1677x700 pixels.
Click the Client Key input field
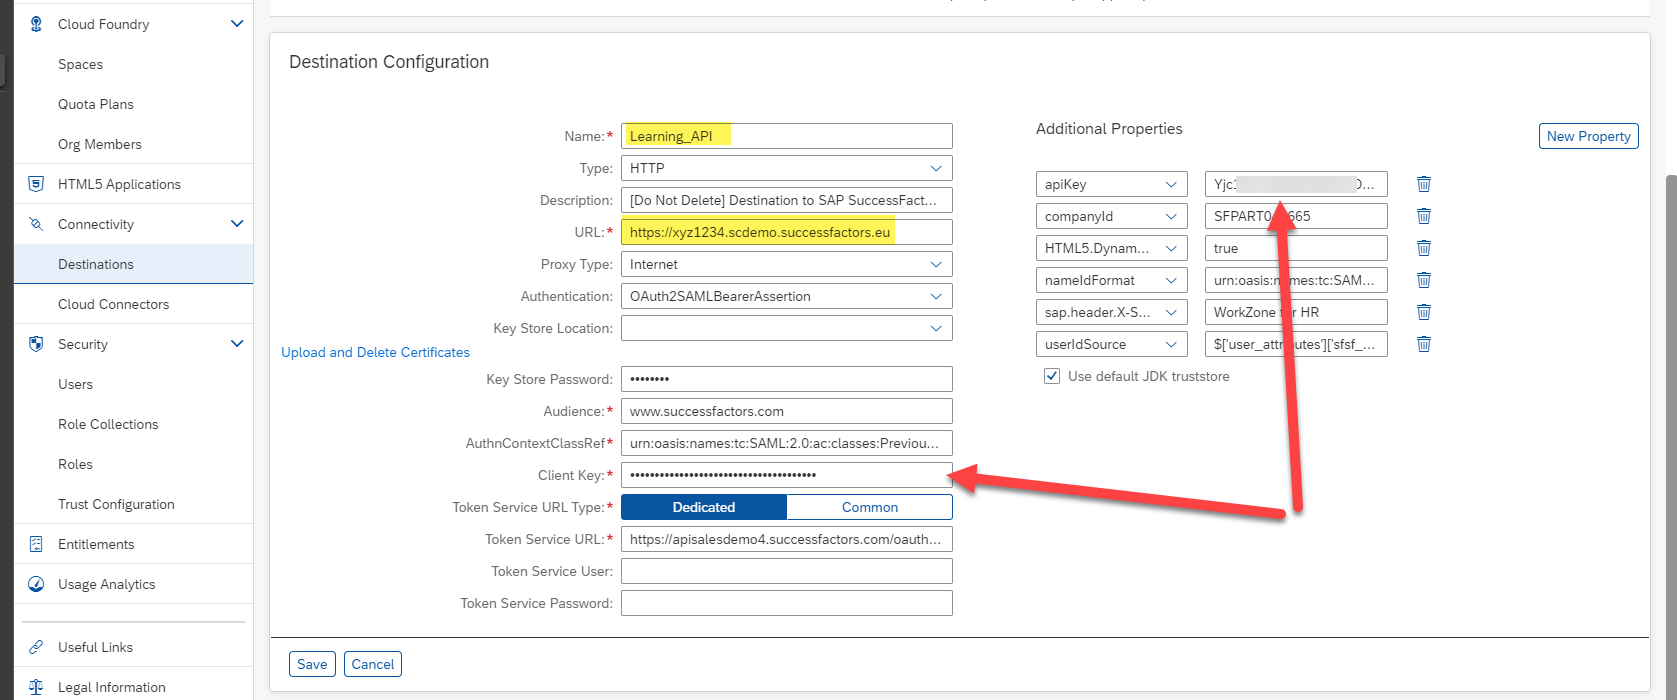(x=787, y=475)
